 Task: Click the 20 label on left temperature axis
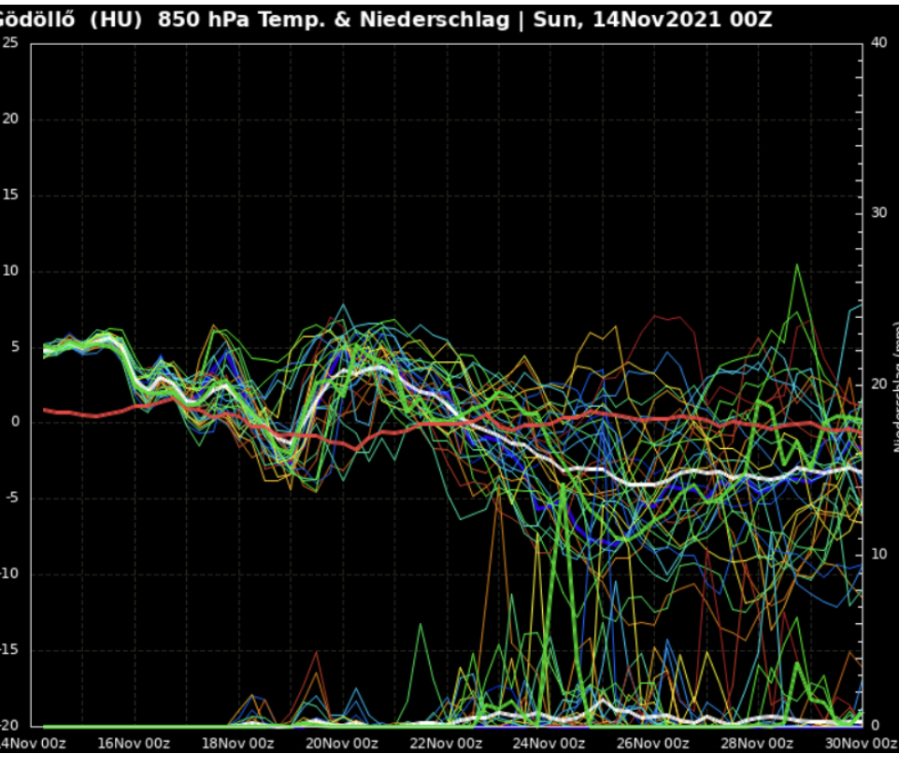click(x=10, y=119)
